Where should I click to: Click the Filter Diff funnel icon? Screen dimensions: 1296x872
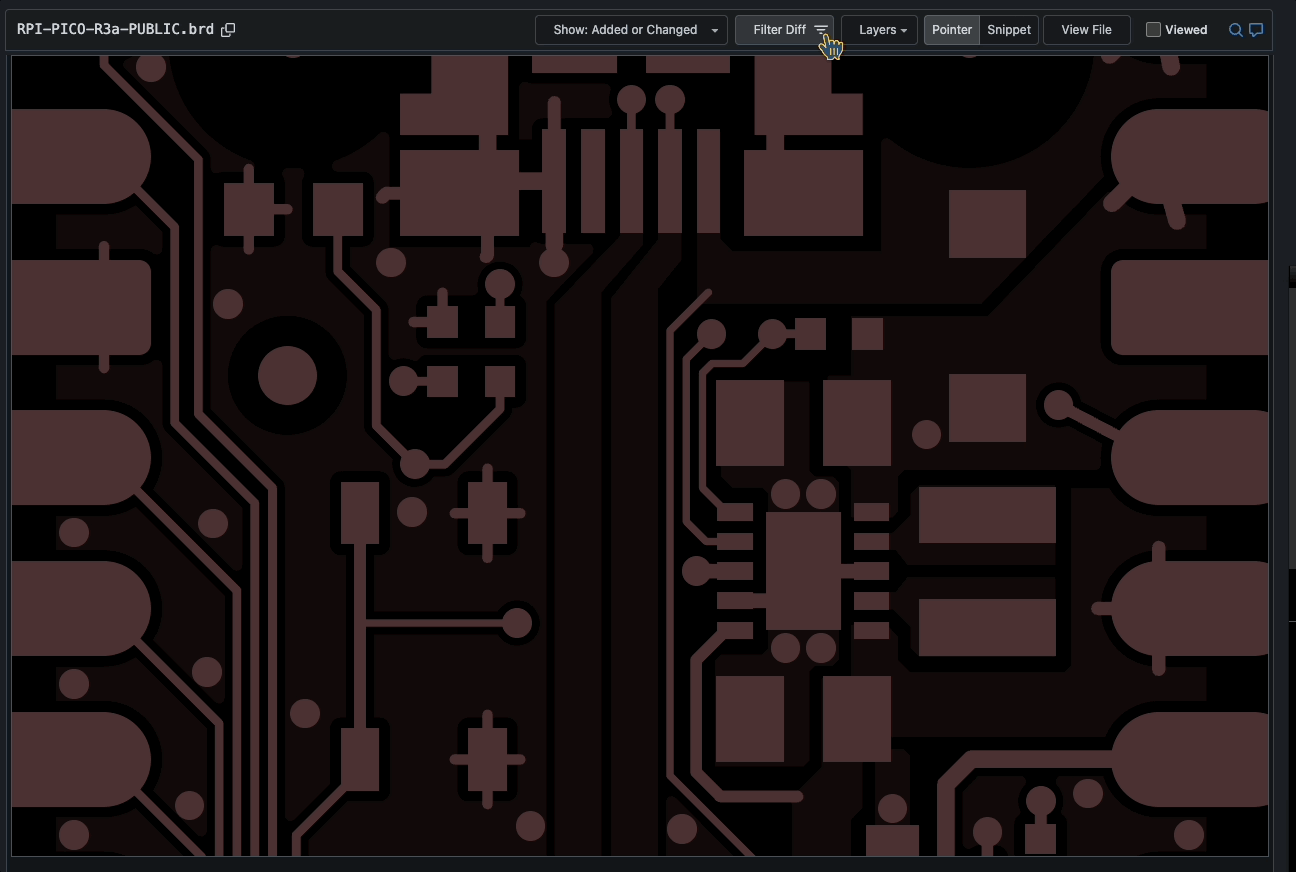820,29
